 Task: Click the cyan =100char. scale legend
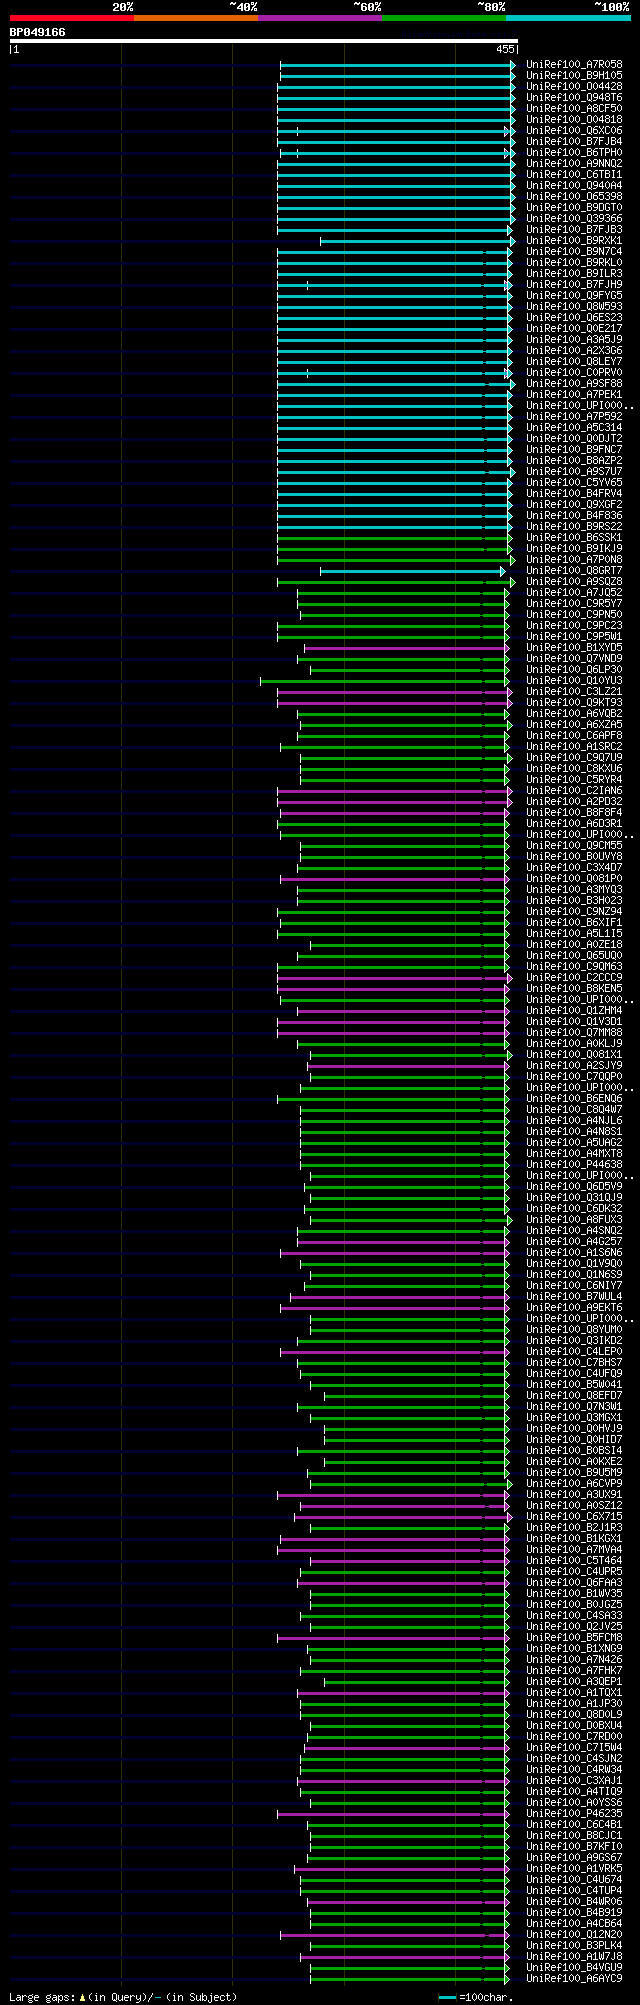[x=477, y=1997]
